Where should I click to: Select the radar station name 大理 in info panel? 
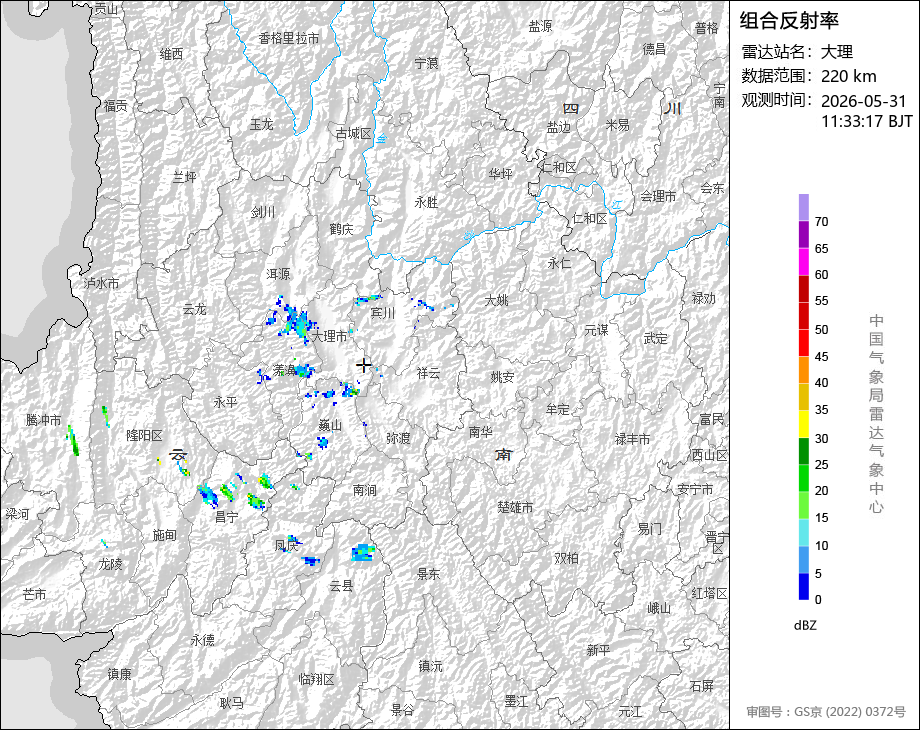pos(837,52)
